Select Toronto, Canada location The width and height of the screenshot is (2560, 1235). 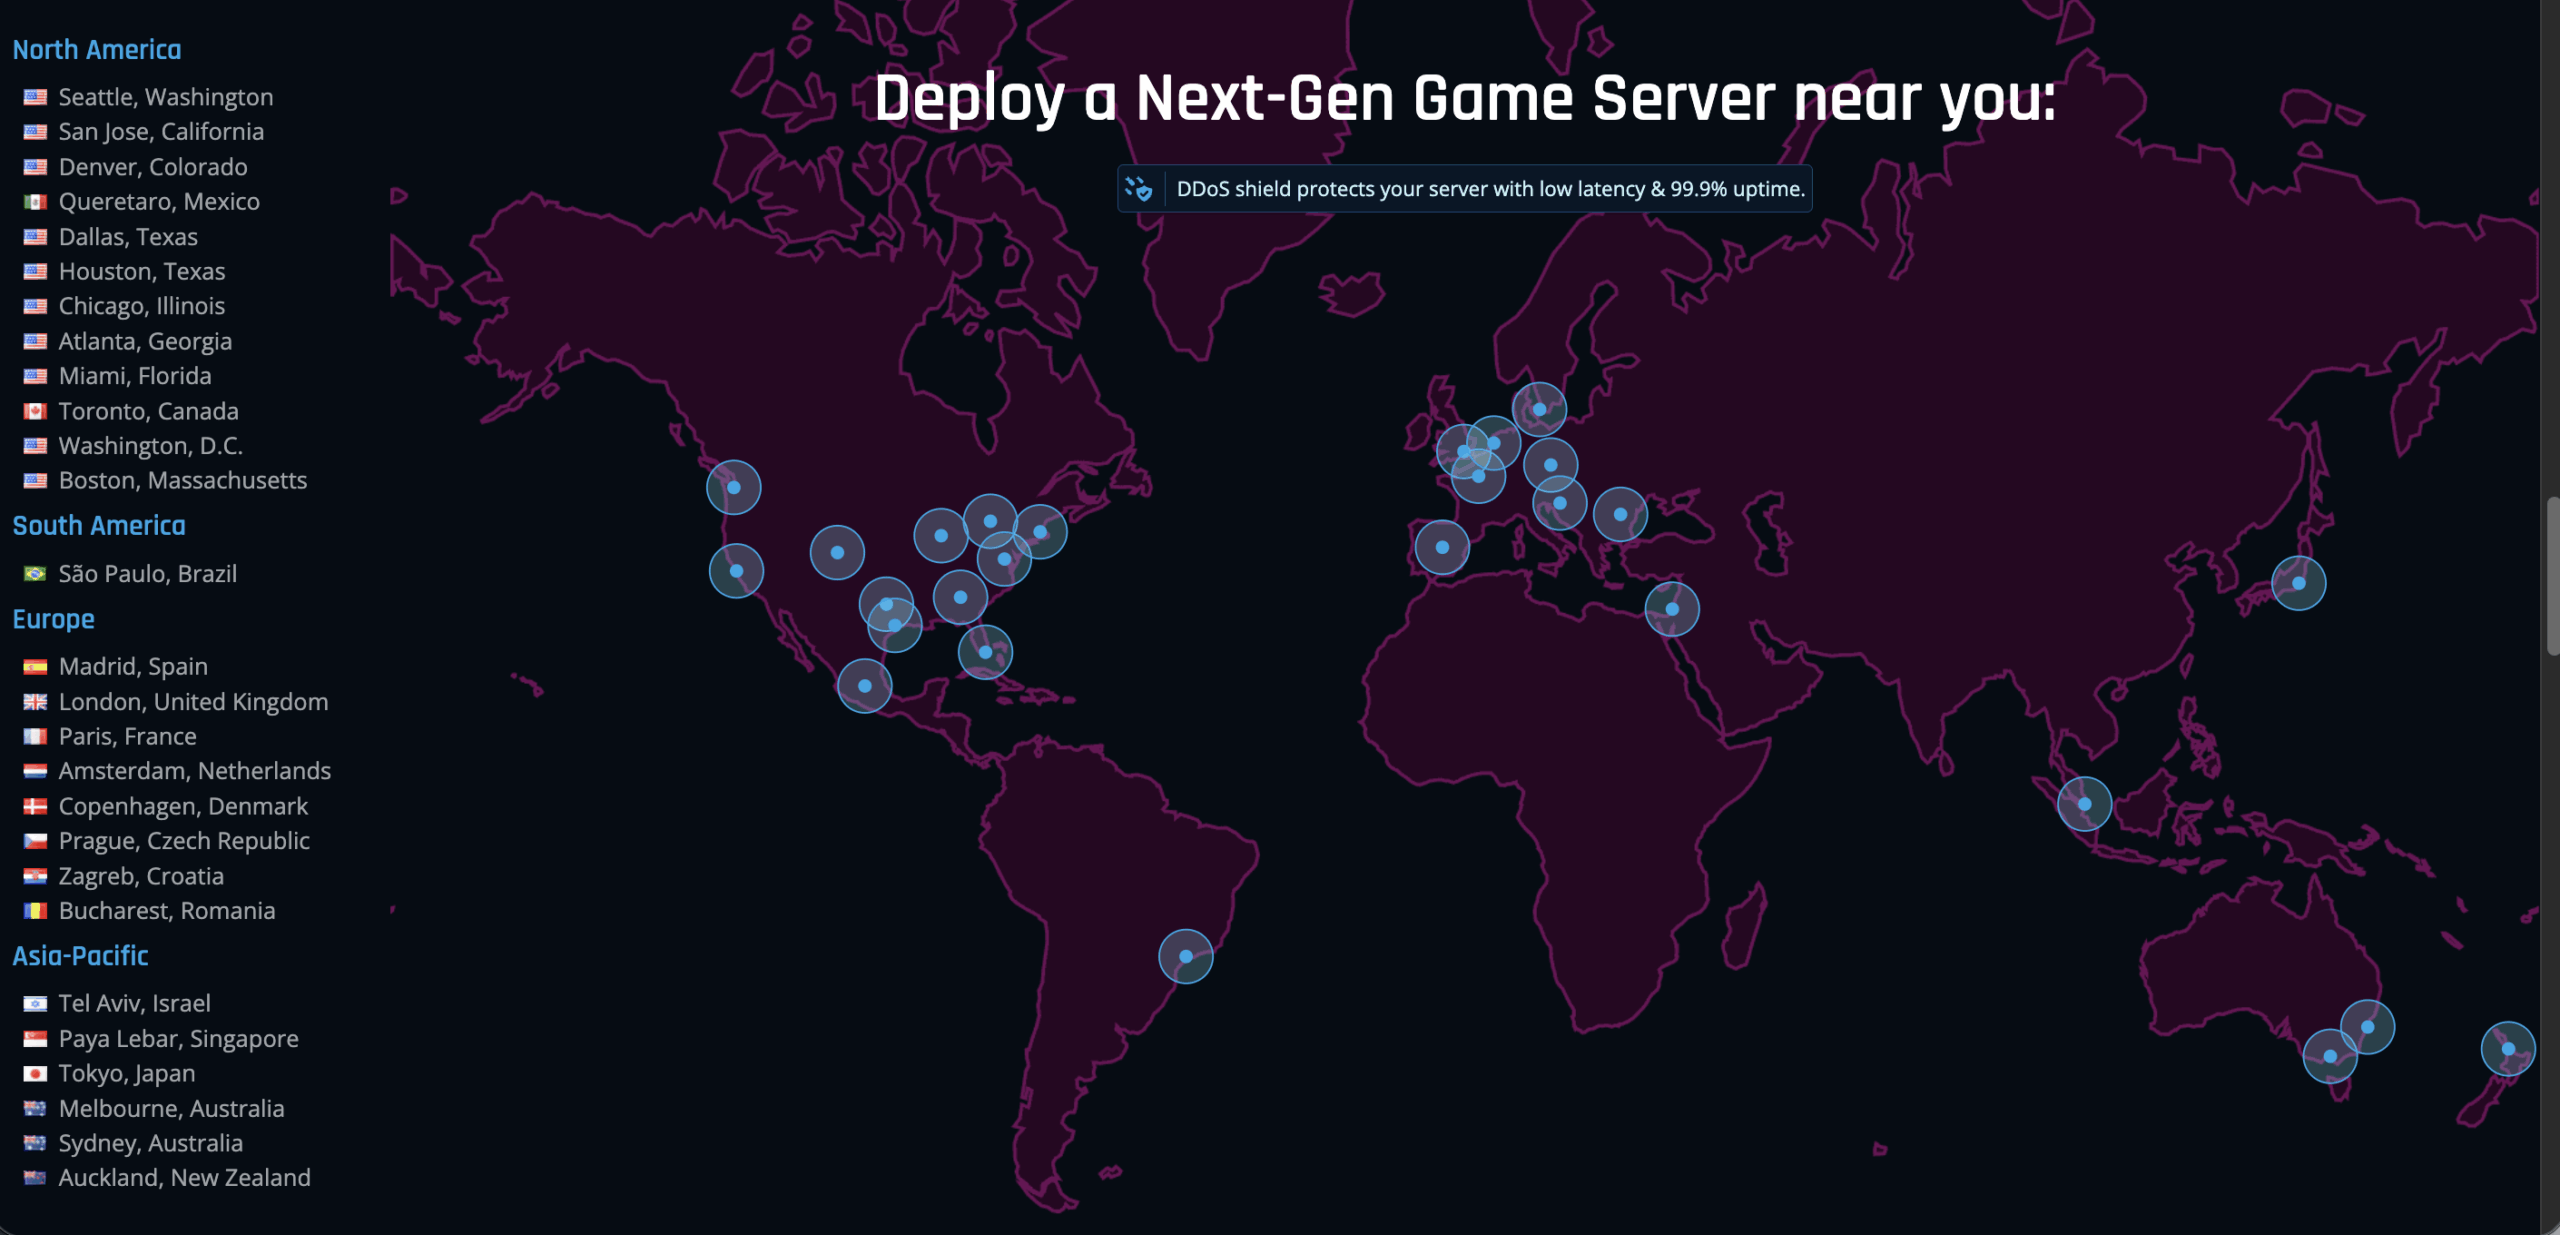[x=148, y=411]
